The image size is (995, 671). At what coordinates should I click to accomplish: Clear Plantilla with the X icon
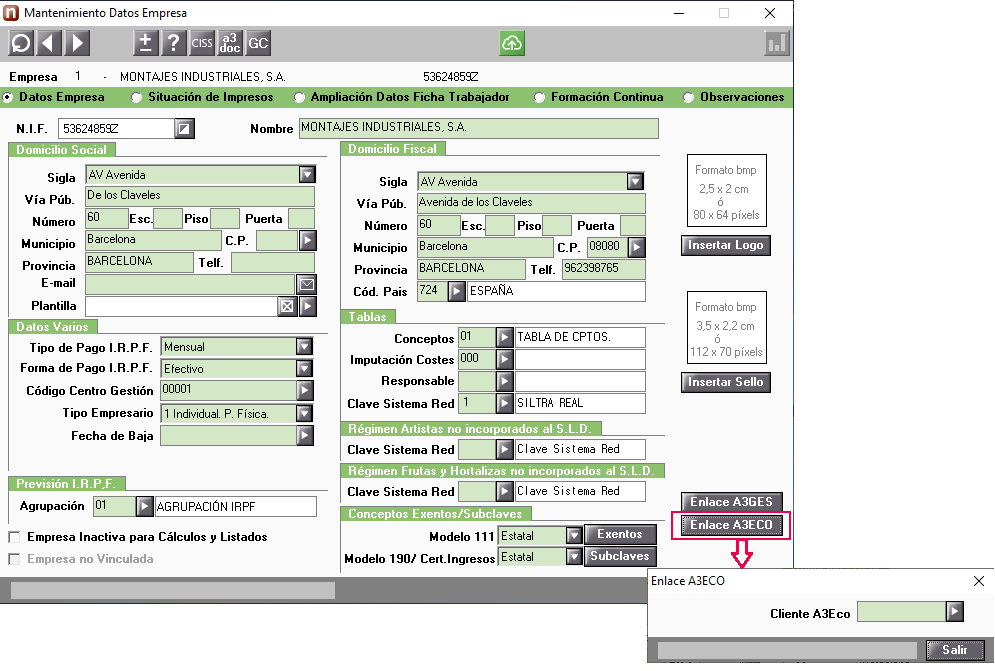pyautogui.click(x=287, y=307)
